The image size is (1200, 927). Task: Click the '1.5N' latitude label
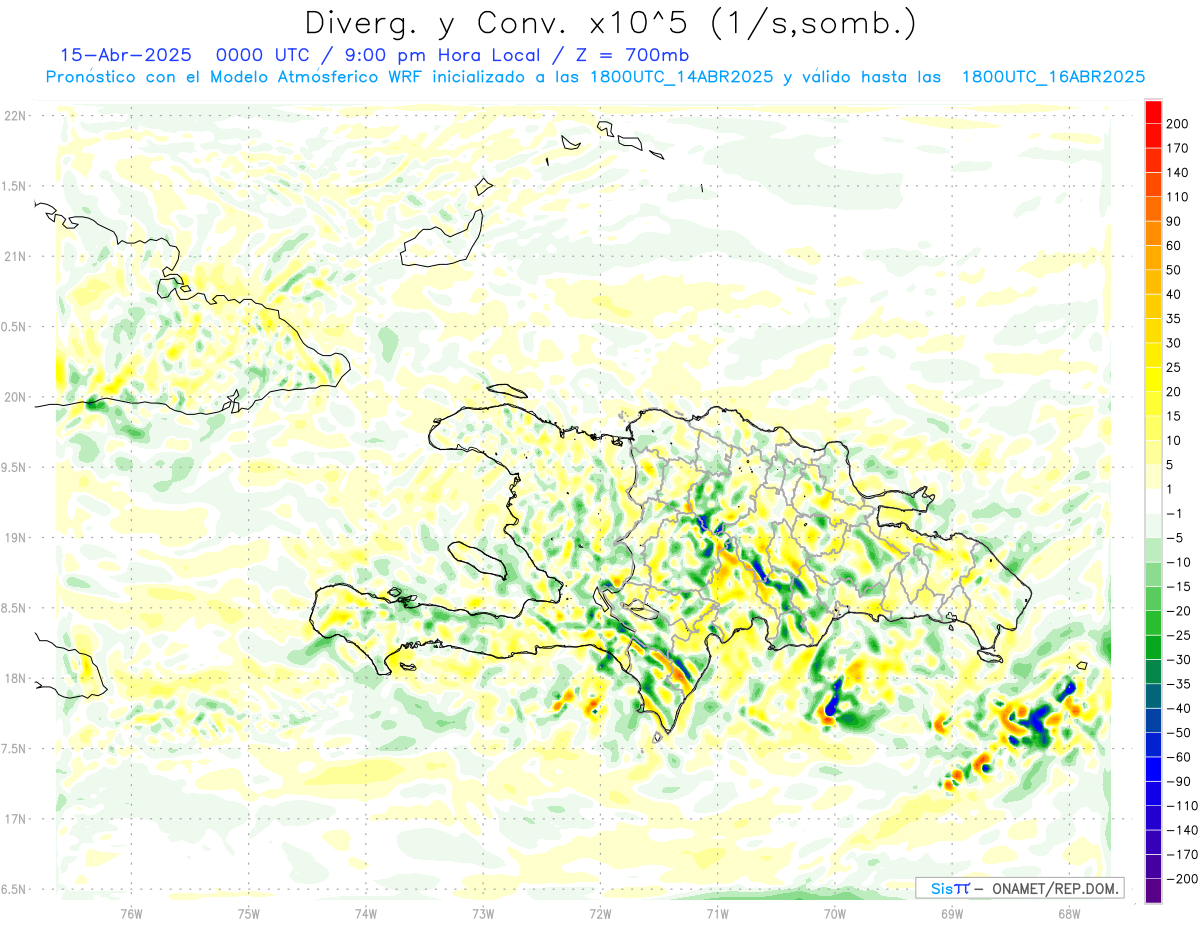coord(14,186)
